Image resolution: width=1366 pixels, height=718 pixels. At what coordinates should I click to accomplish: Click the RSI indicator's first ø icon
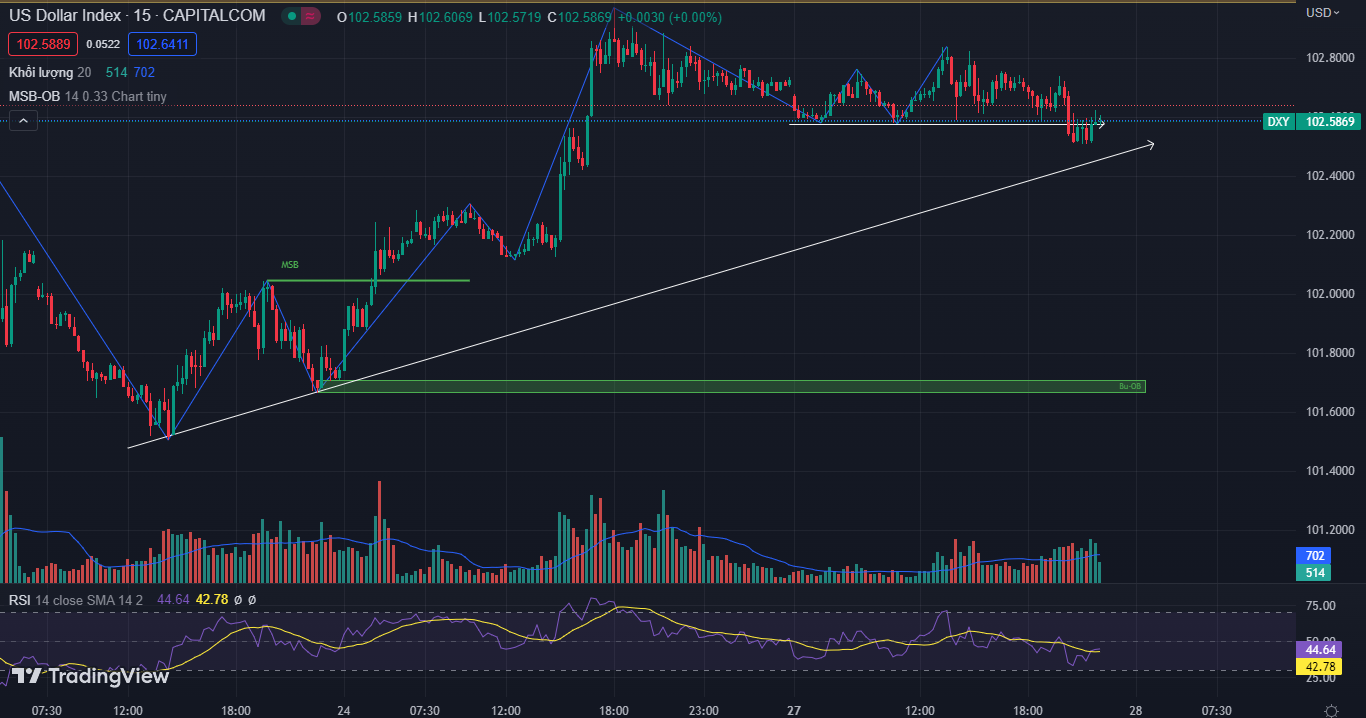point(239,600)
